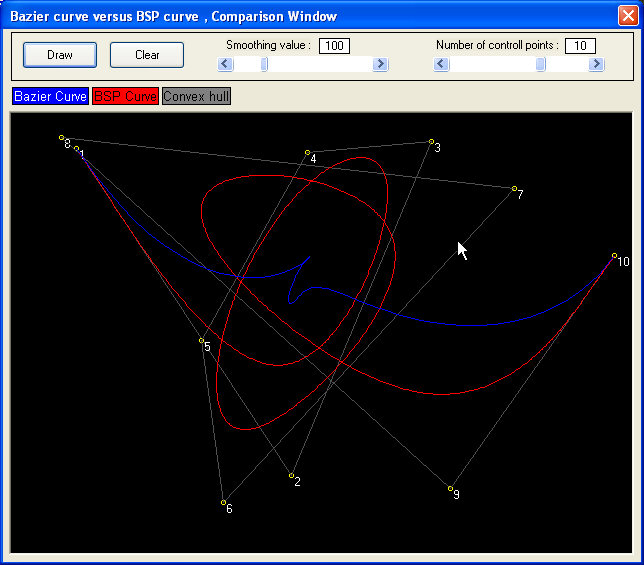Close the Comparison Window
Image resolution: width=644 pixels, height=565 pixels.
coord(626,16)
